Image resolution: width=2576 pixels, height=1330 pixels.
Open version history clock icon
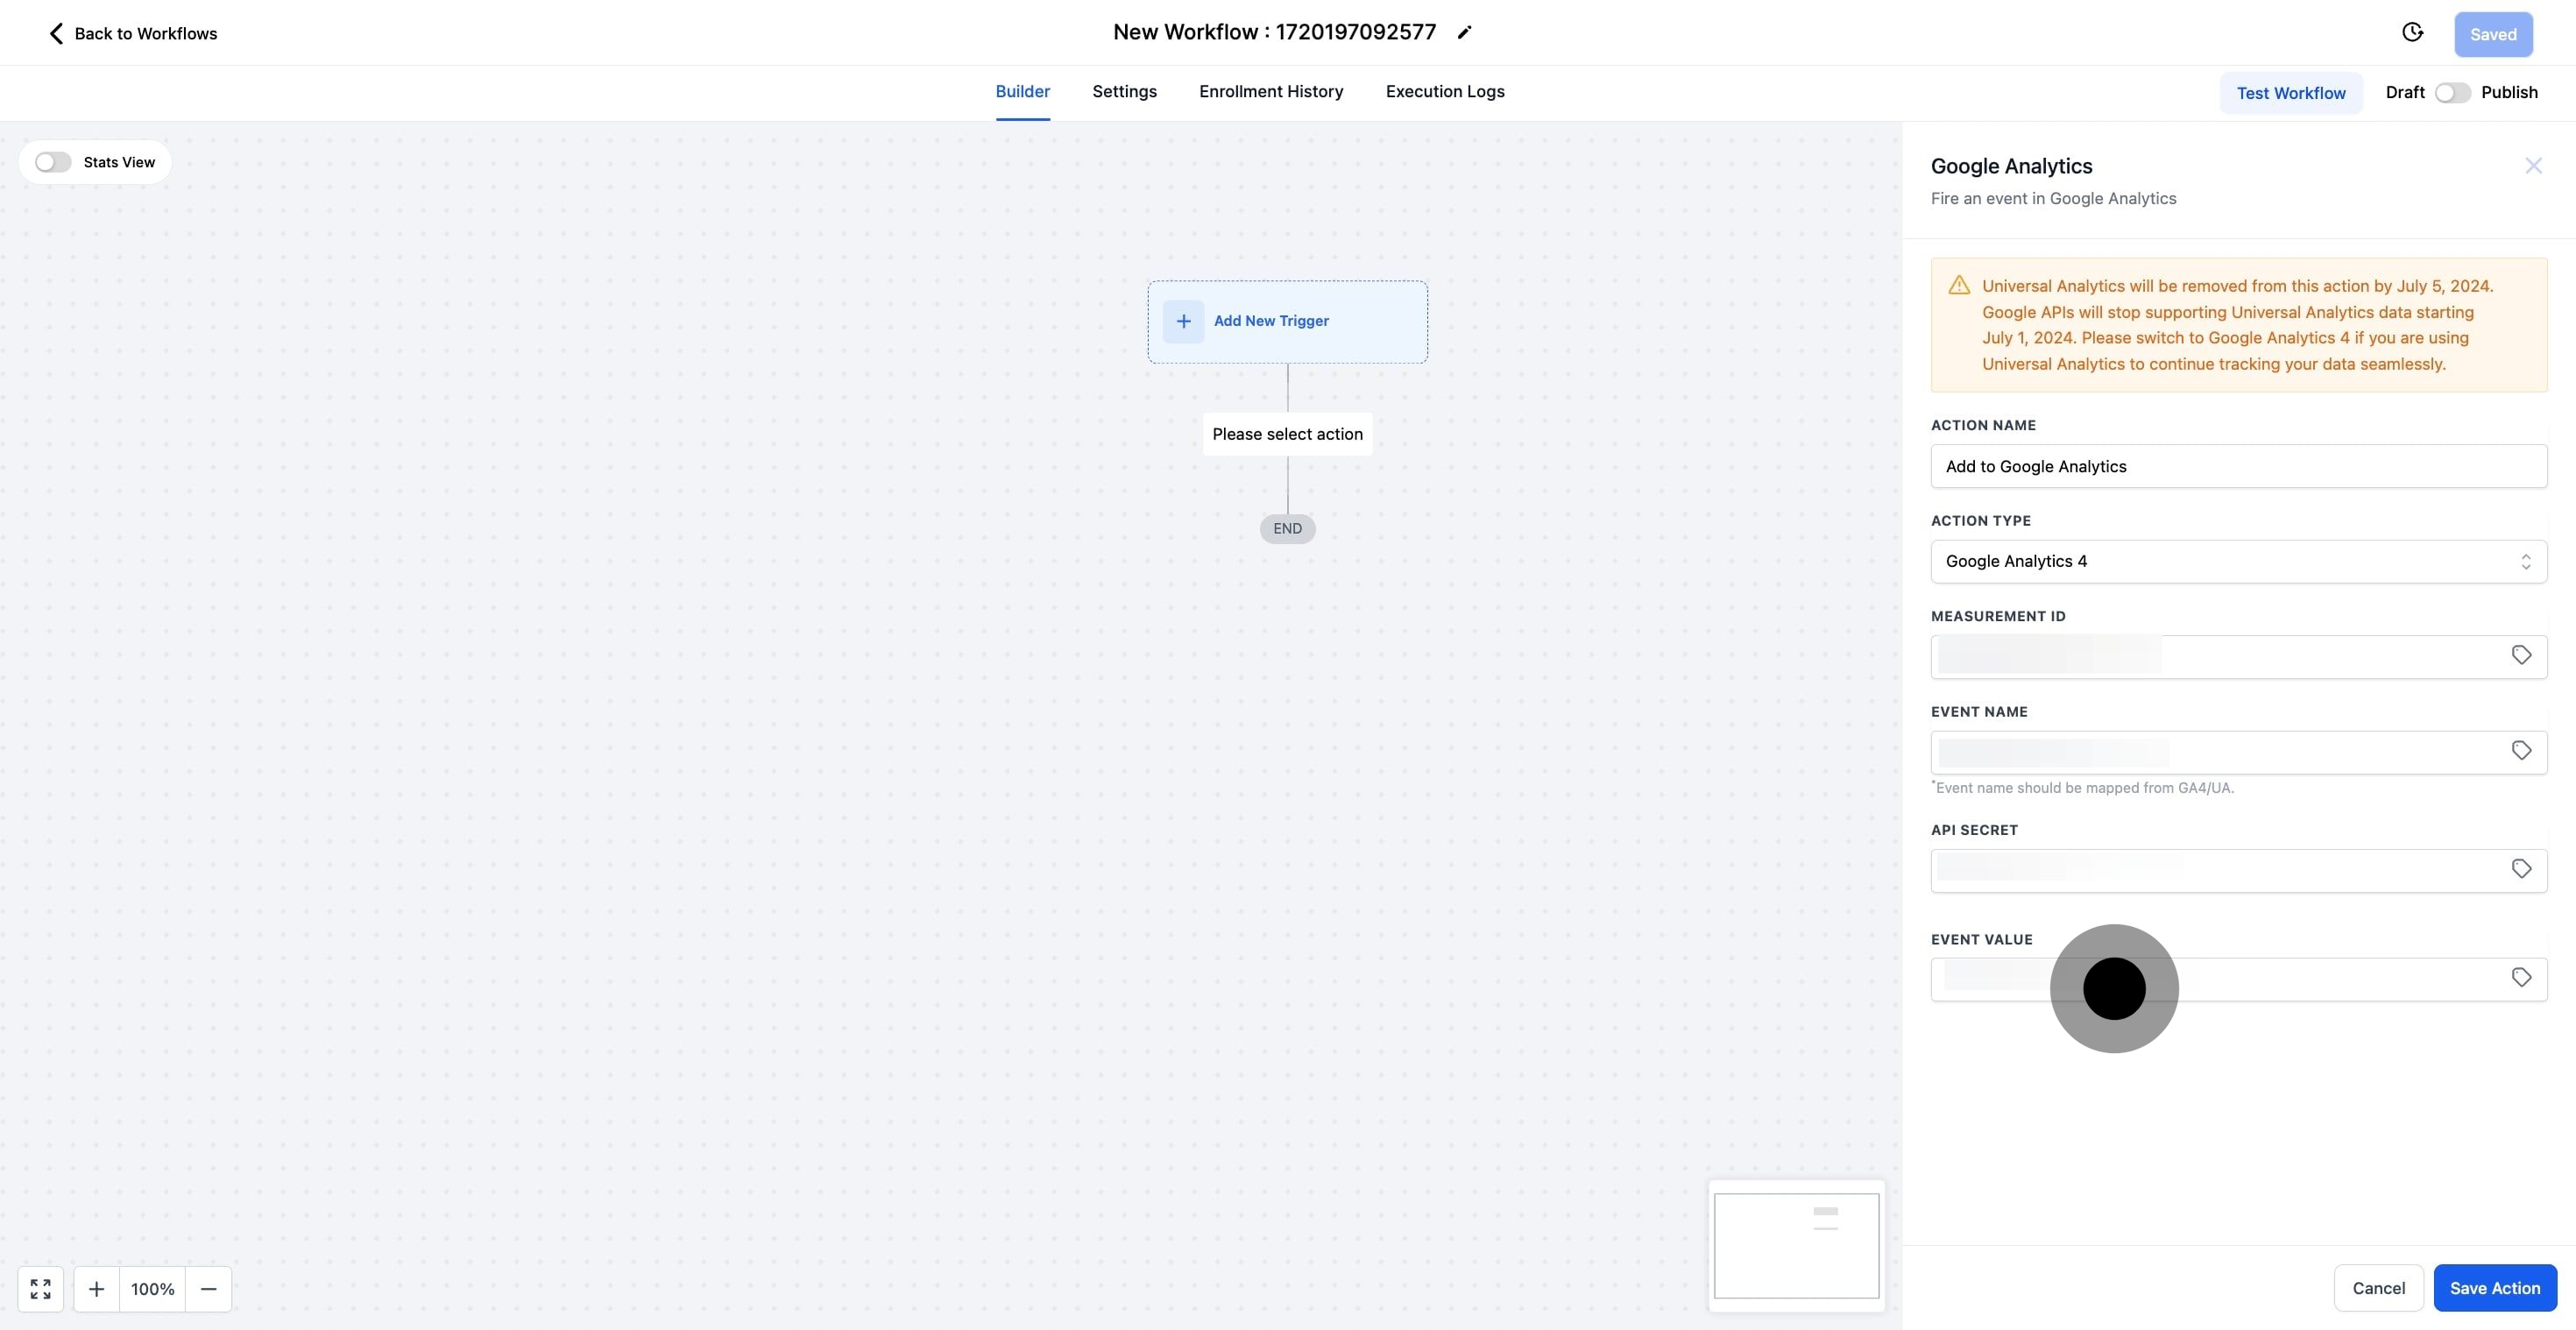[2412, 33]
